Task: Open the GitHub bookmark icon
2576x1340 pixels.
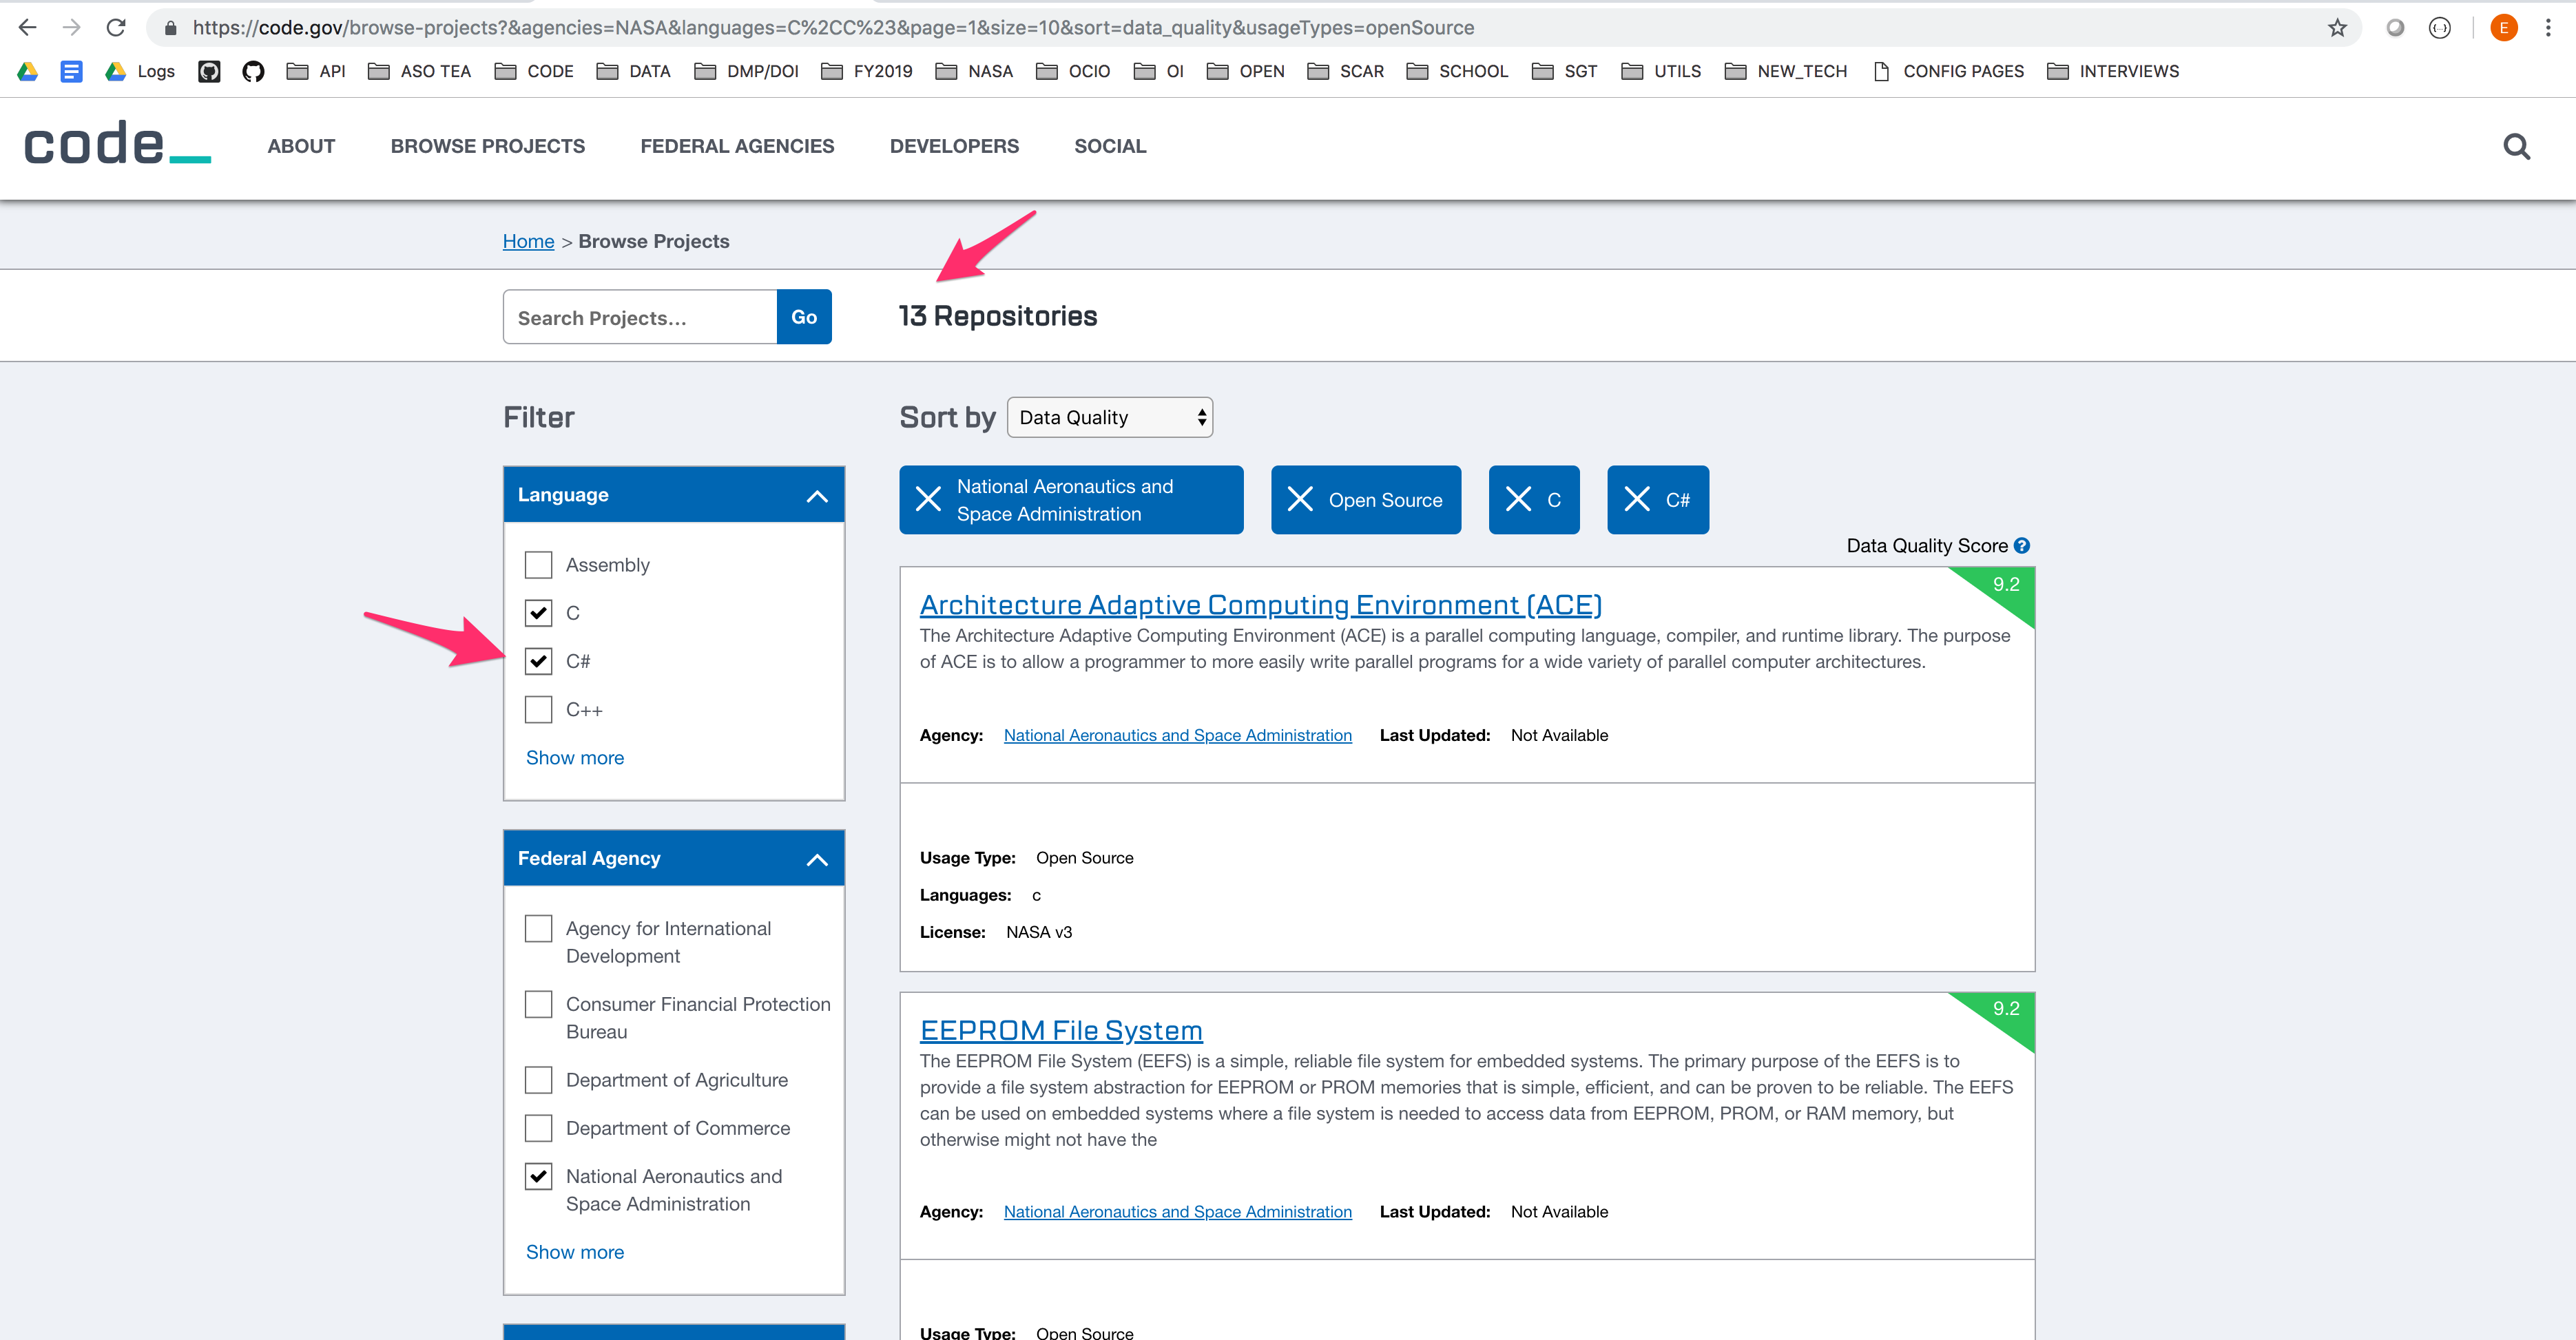Action: point(253,71)
